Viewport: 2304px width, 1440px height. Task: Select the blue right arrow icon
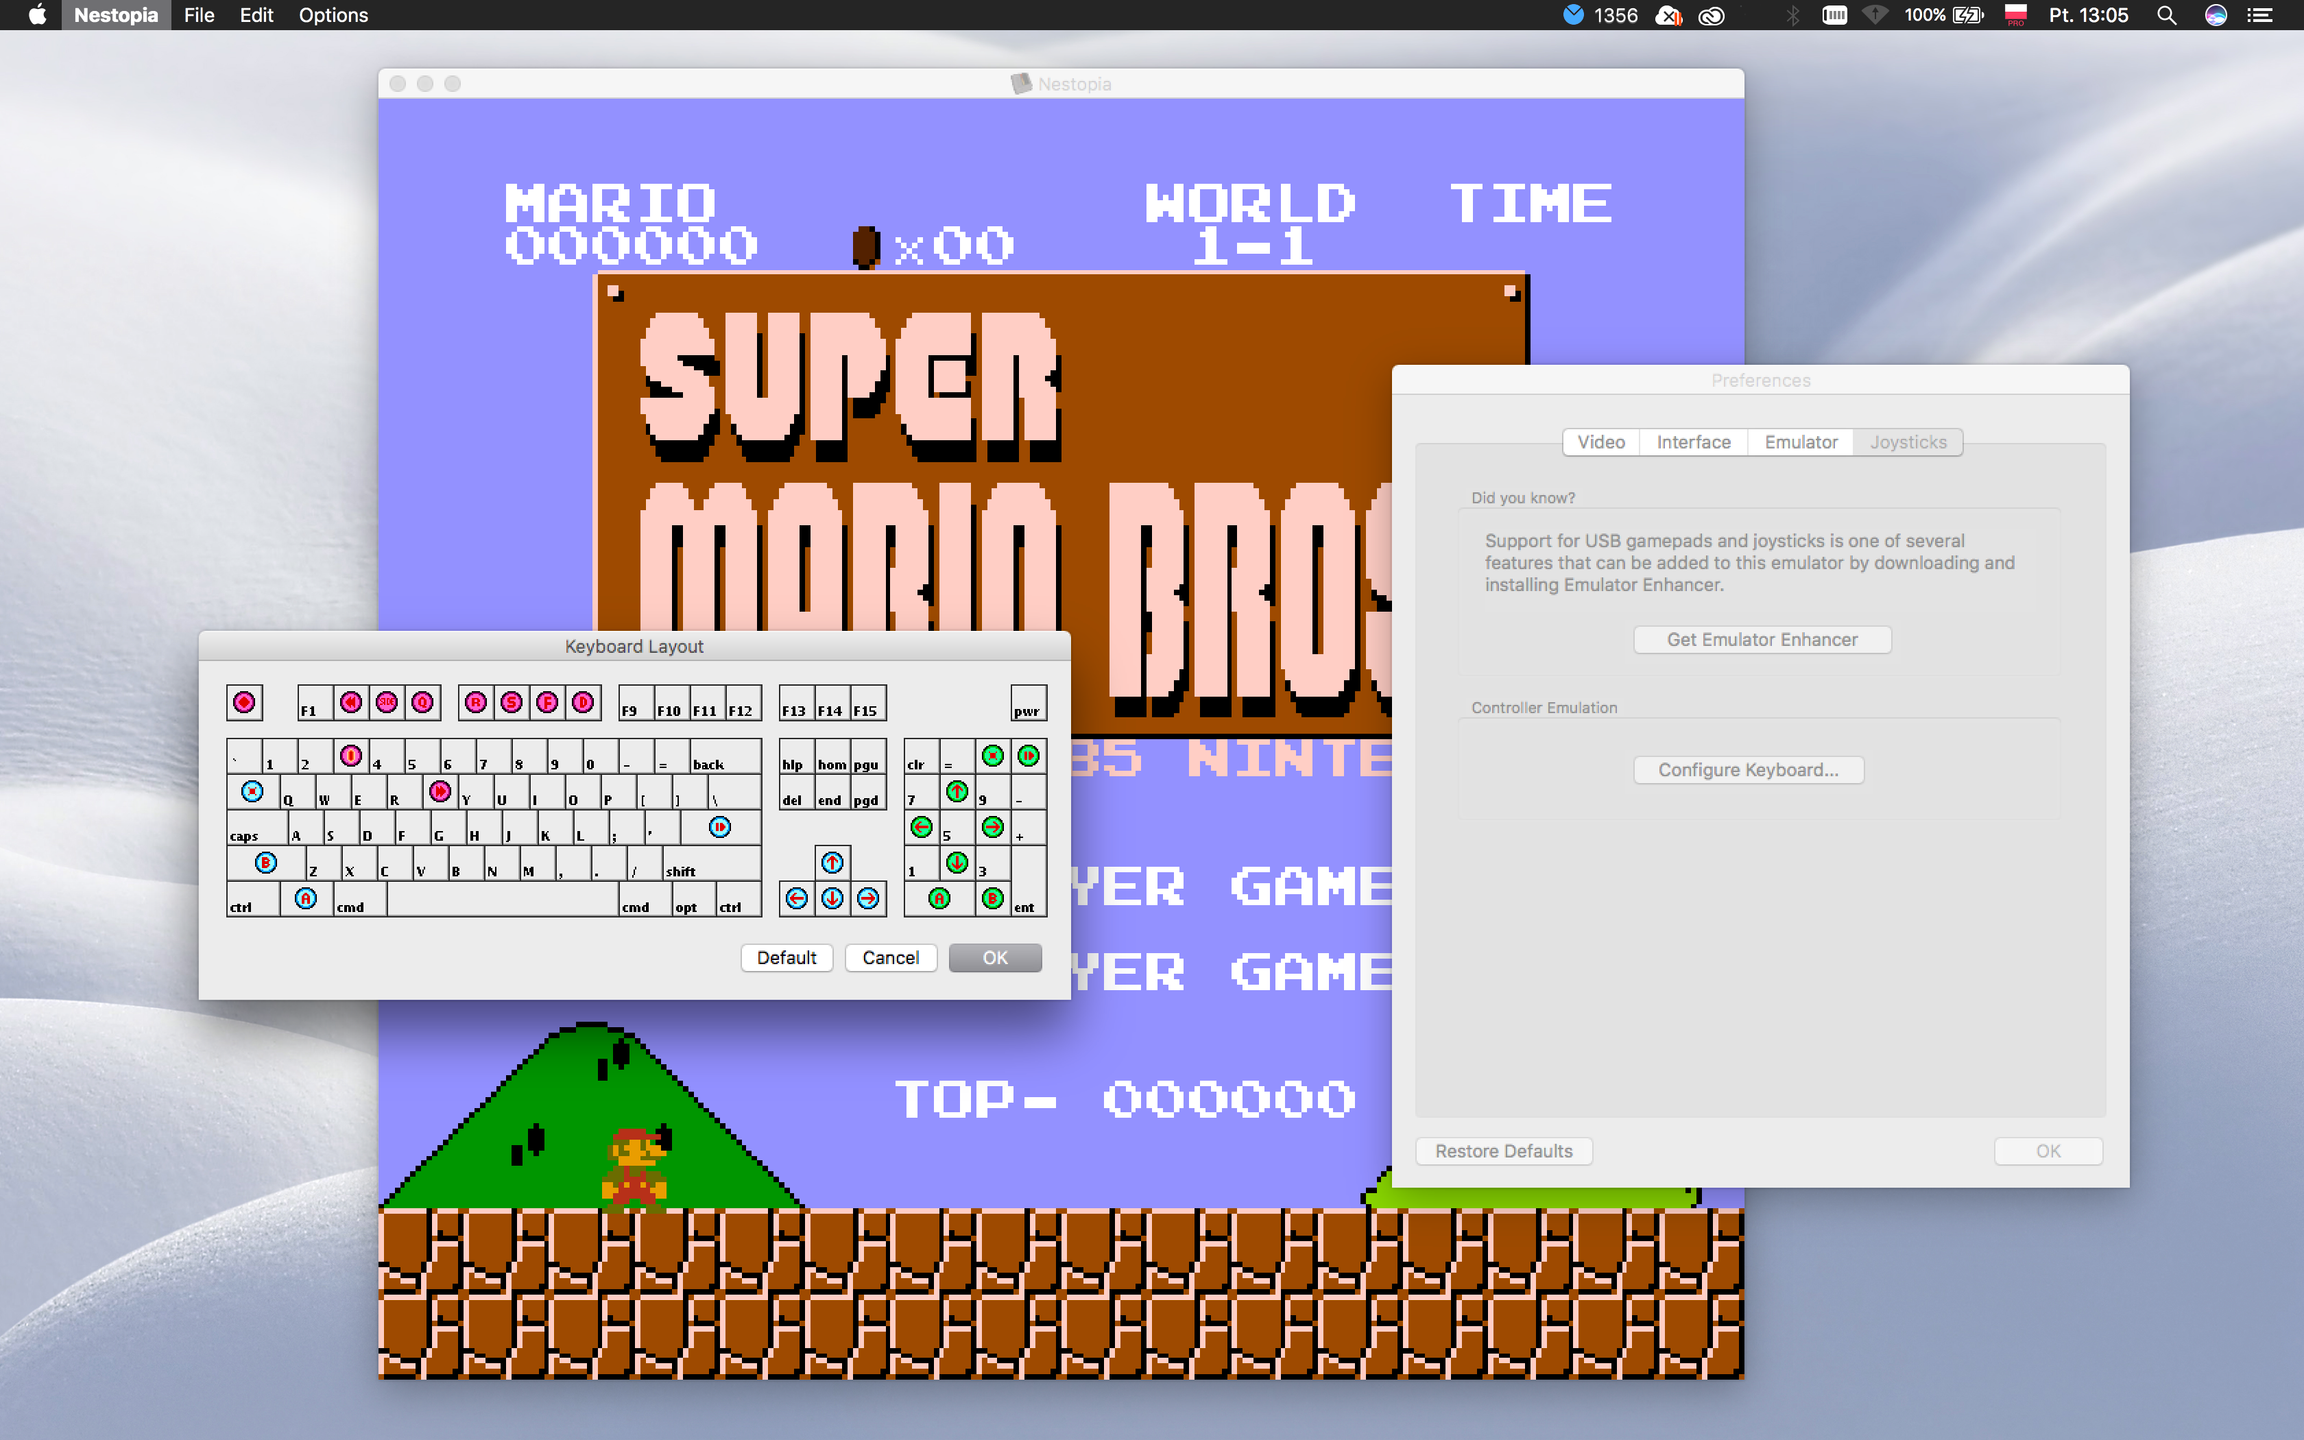pyautogui.click(x=868, y=898)
